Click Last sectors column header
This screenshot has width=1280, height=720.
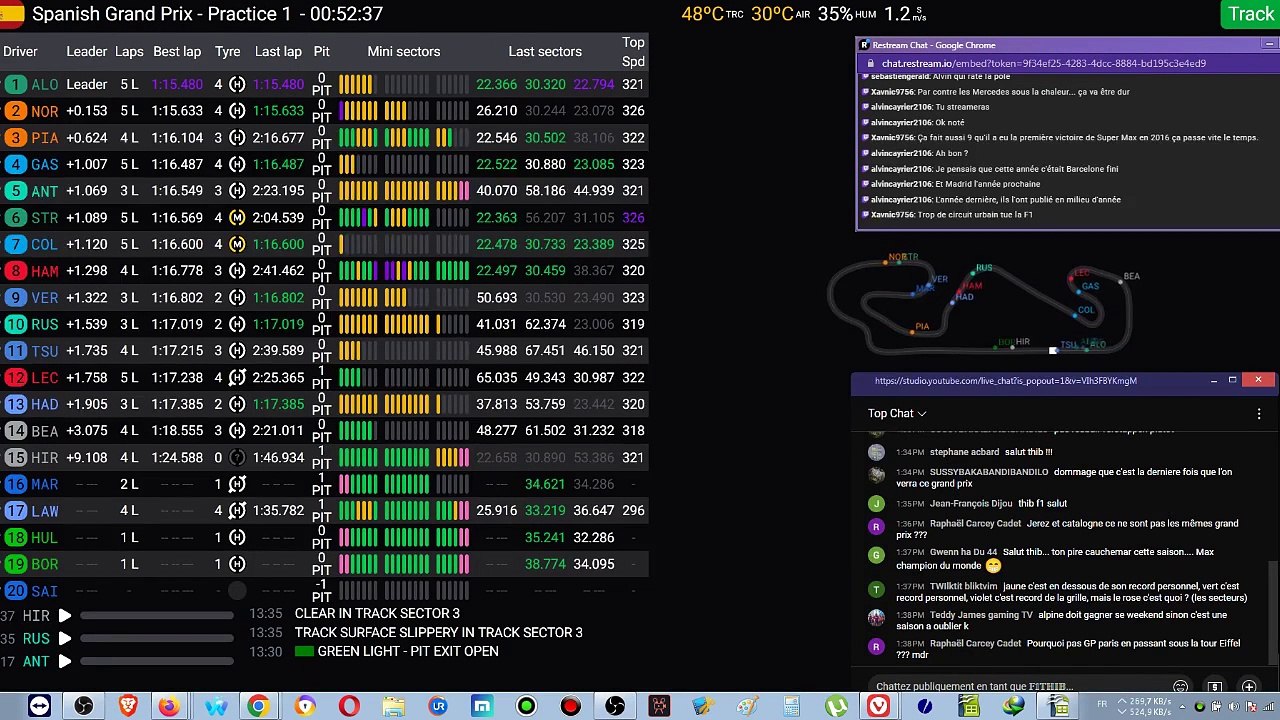tap(545, 51)
